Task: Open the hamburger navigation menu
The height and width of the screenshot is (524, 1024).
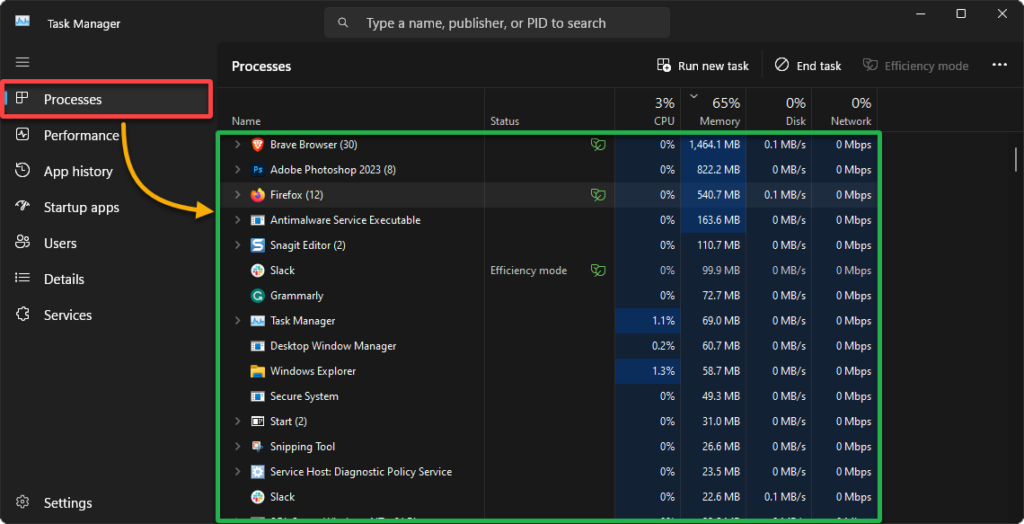Action: pos(23,62)
